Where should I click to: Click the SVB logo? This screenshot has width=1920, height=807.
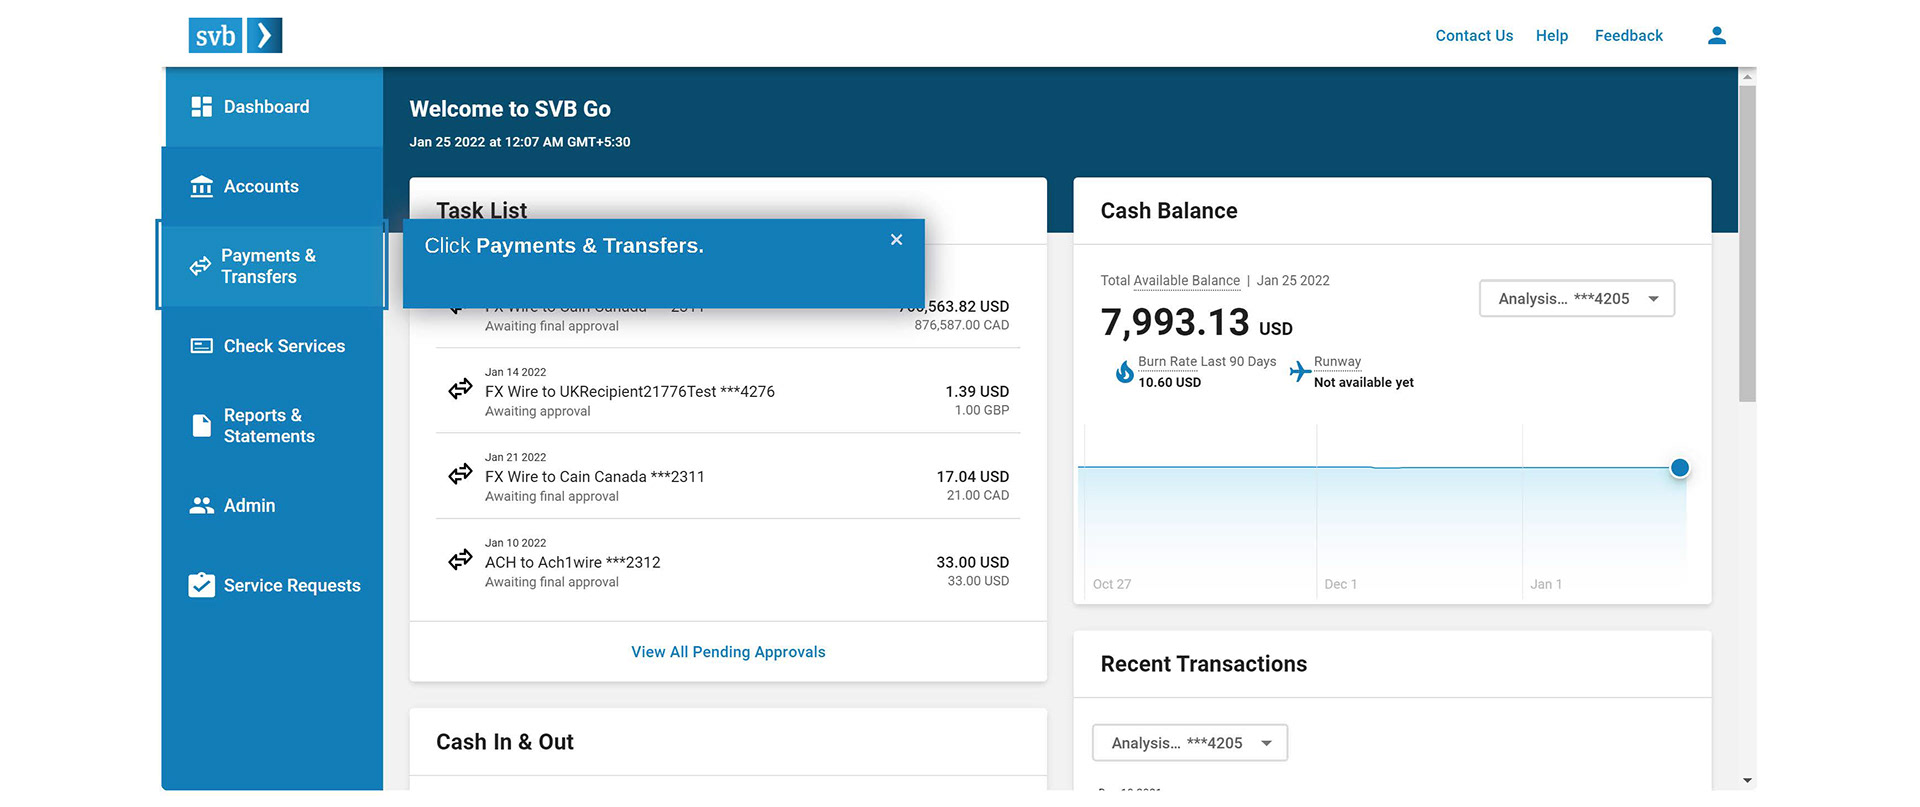pos(235,35)
